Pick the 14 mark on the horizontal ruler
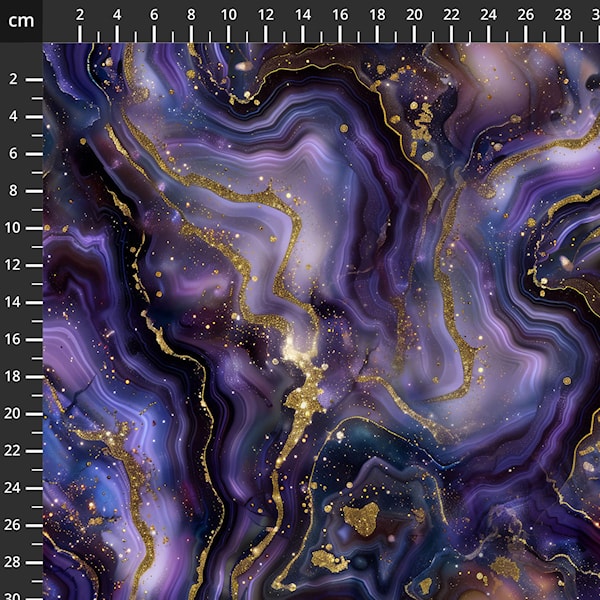The image size is (600, 600). (302, 16)
